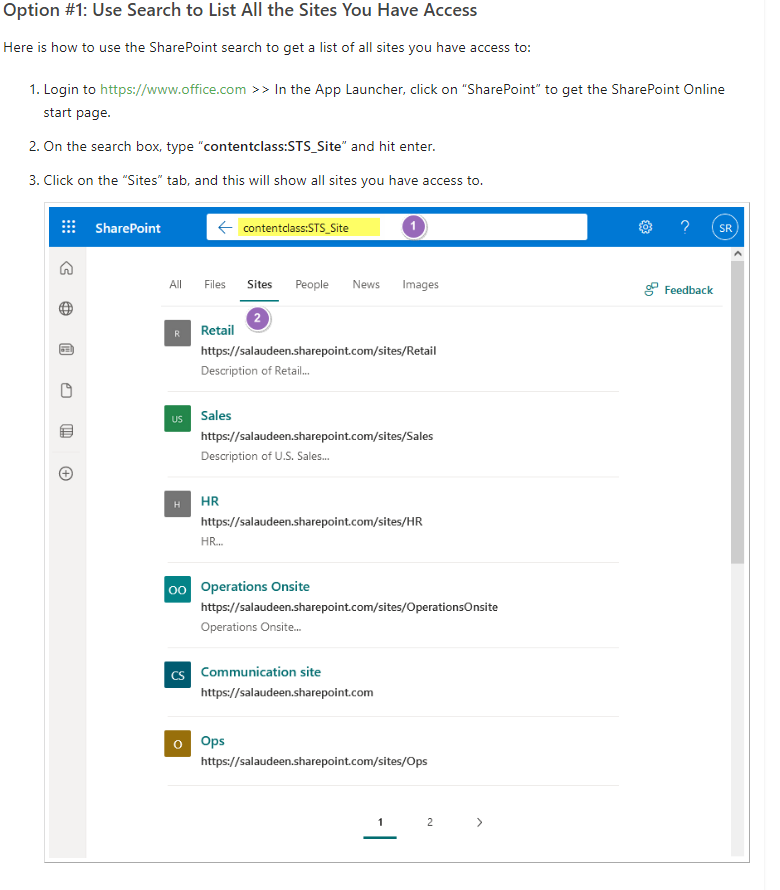Click the Feedback link text
The image size is (780, 890).
(689, 290)
